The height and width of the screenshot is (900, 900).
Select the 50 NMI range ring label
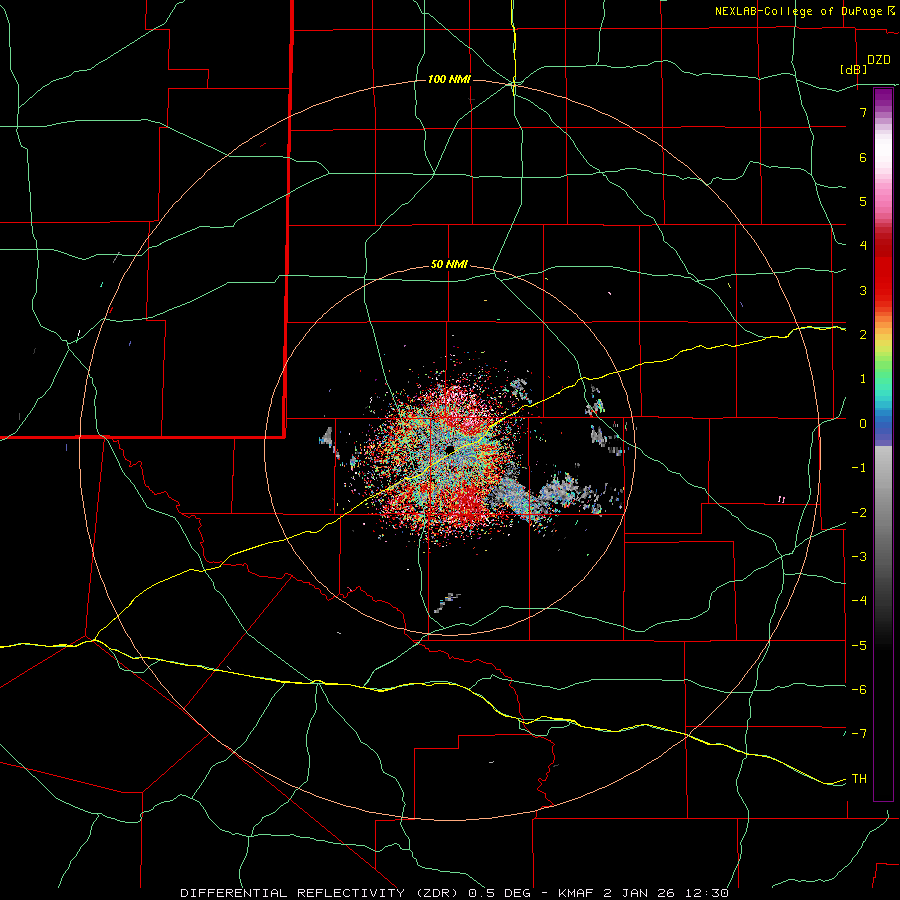pyautogui.click(x=449, y=264)
